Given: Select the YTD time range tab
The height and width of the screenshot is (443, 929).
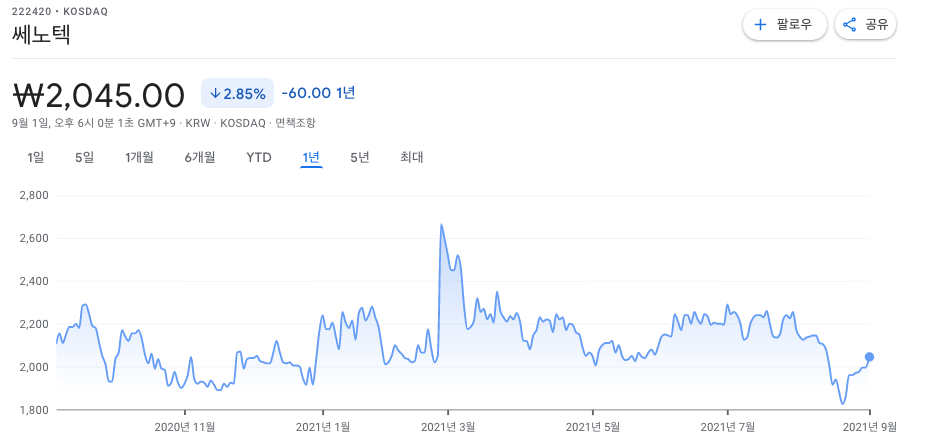Looking at the screenshot, I should pyautogui.click(x=259, y=158).
